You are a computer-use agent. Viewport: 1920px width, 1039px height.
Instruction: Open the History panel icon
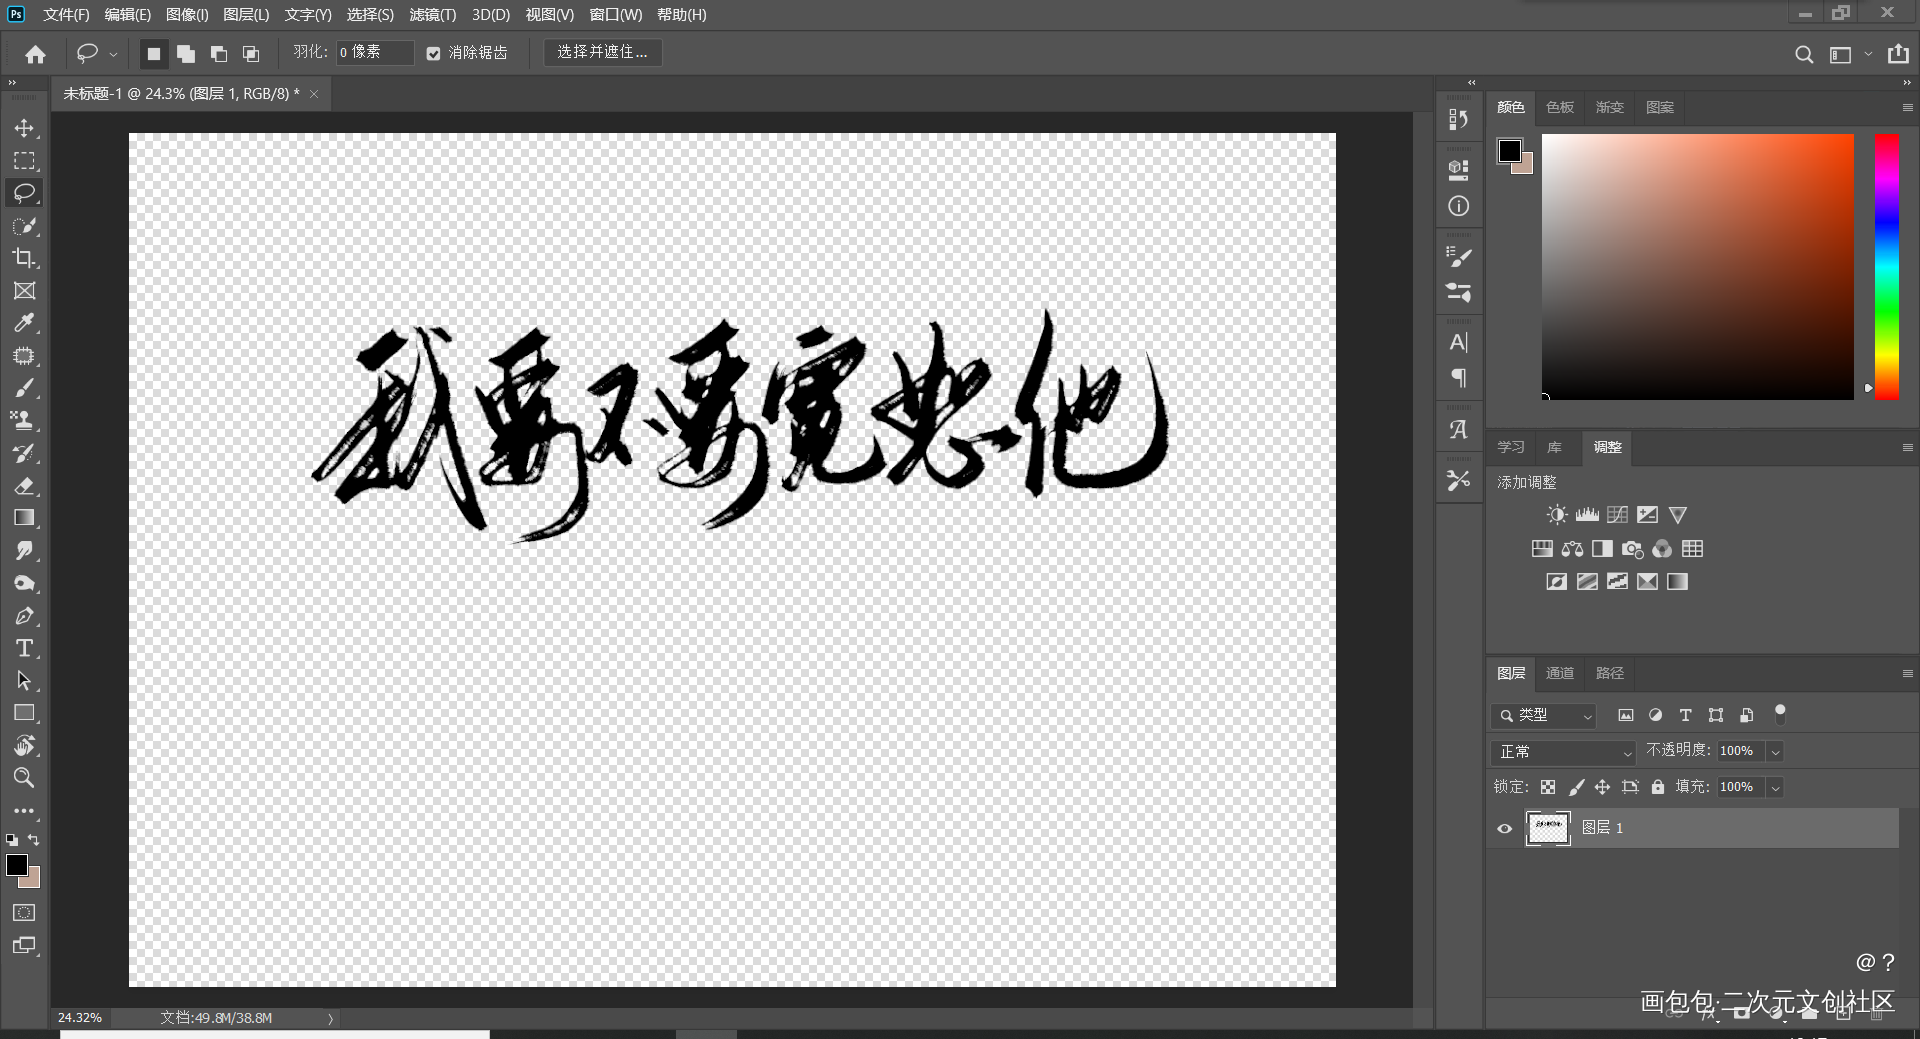[1459, 119]
